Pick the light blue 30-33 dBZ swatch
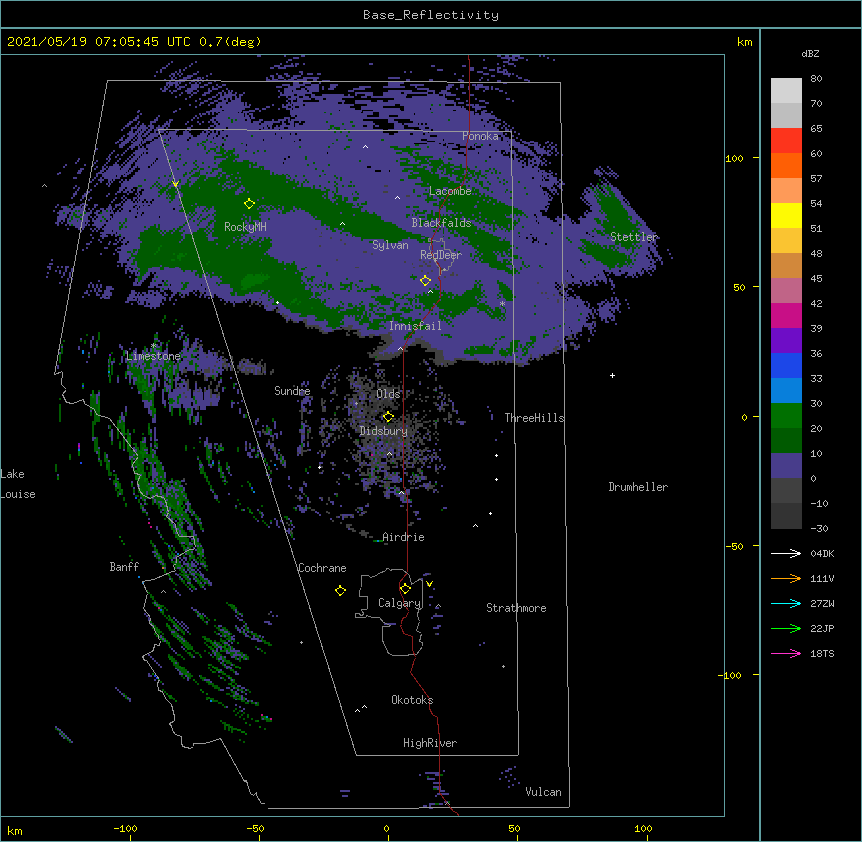This screenshot has width=862, height=842. (x=786, y=391)
